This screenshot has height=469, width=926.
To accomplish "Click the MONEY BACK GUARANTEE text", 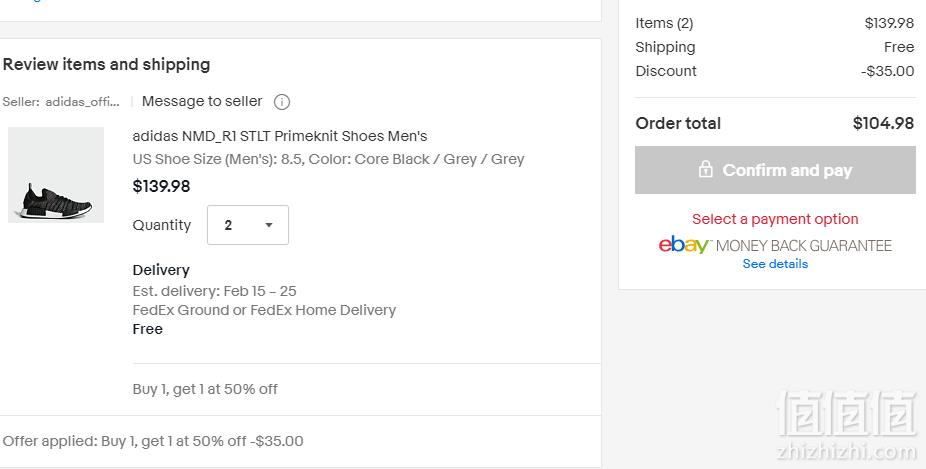I will (x=803, y=246).
